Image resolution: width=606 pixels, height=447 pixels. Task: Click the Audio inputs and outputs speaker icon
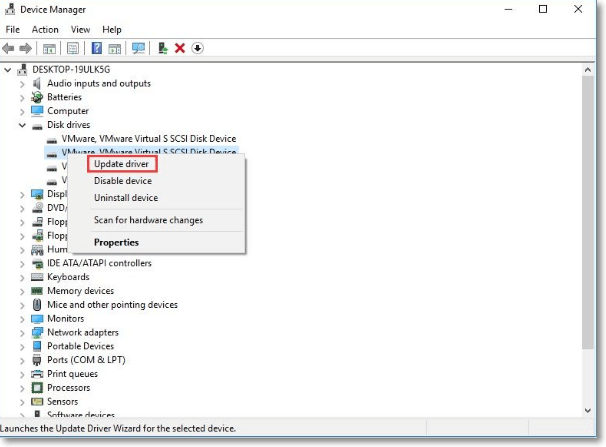click(37, 83)
